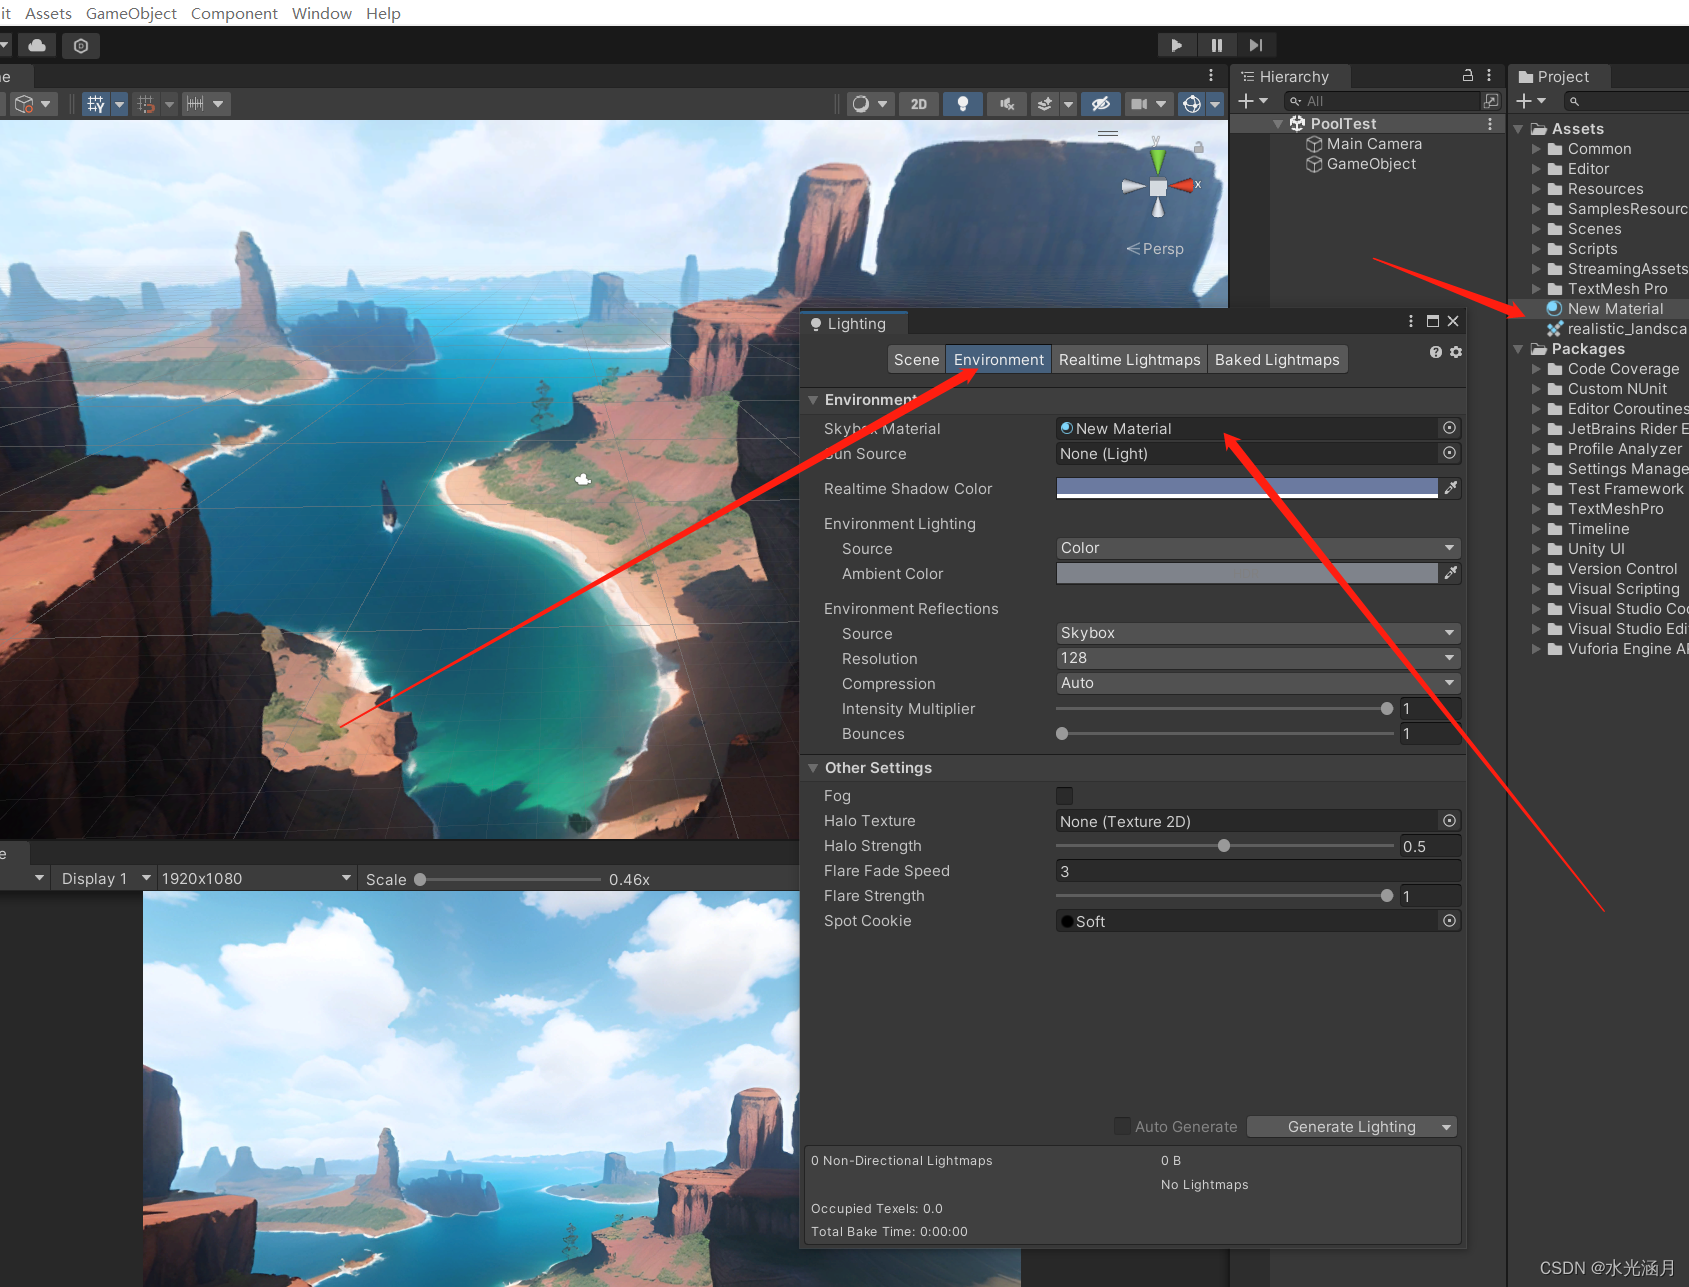This screenshot has height=1287, width=1689.
Task: Open Gizmos dropdown arrow
Action: pyautogui.click(x=1215, y=104)
